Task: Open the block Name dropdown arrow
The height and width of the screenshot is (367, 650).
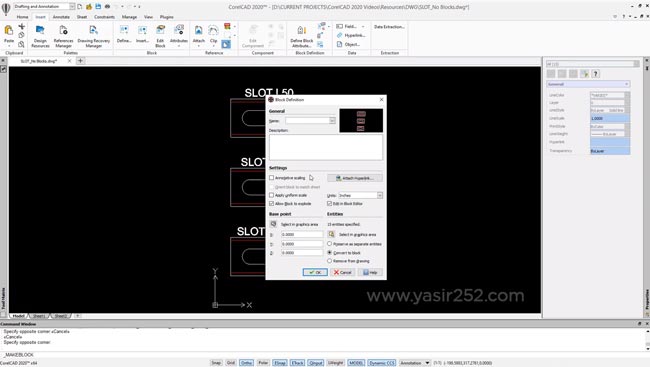Action: (x=332, y=121)
